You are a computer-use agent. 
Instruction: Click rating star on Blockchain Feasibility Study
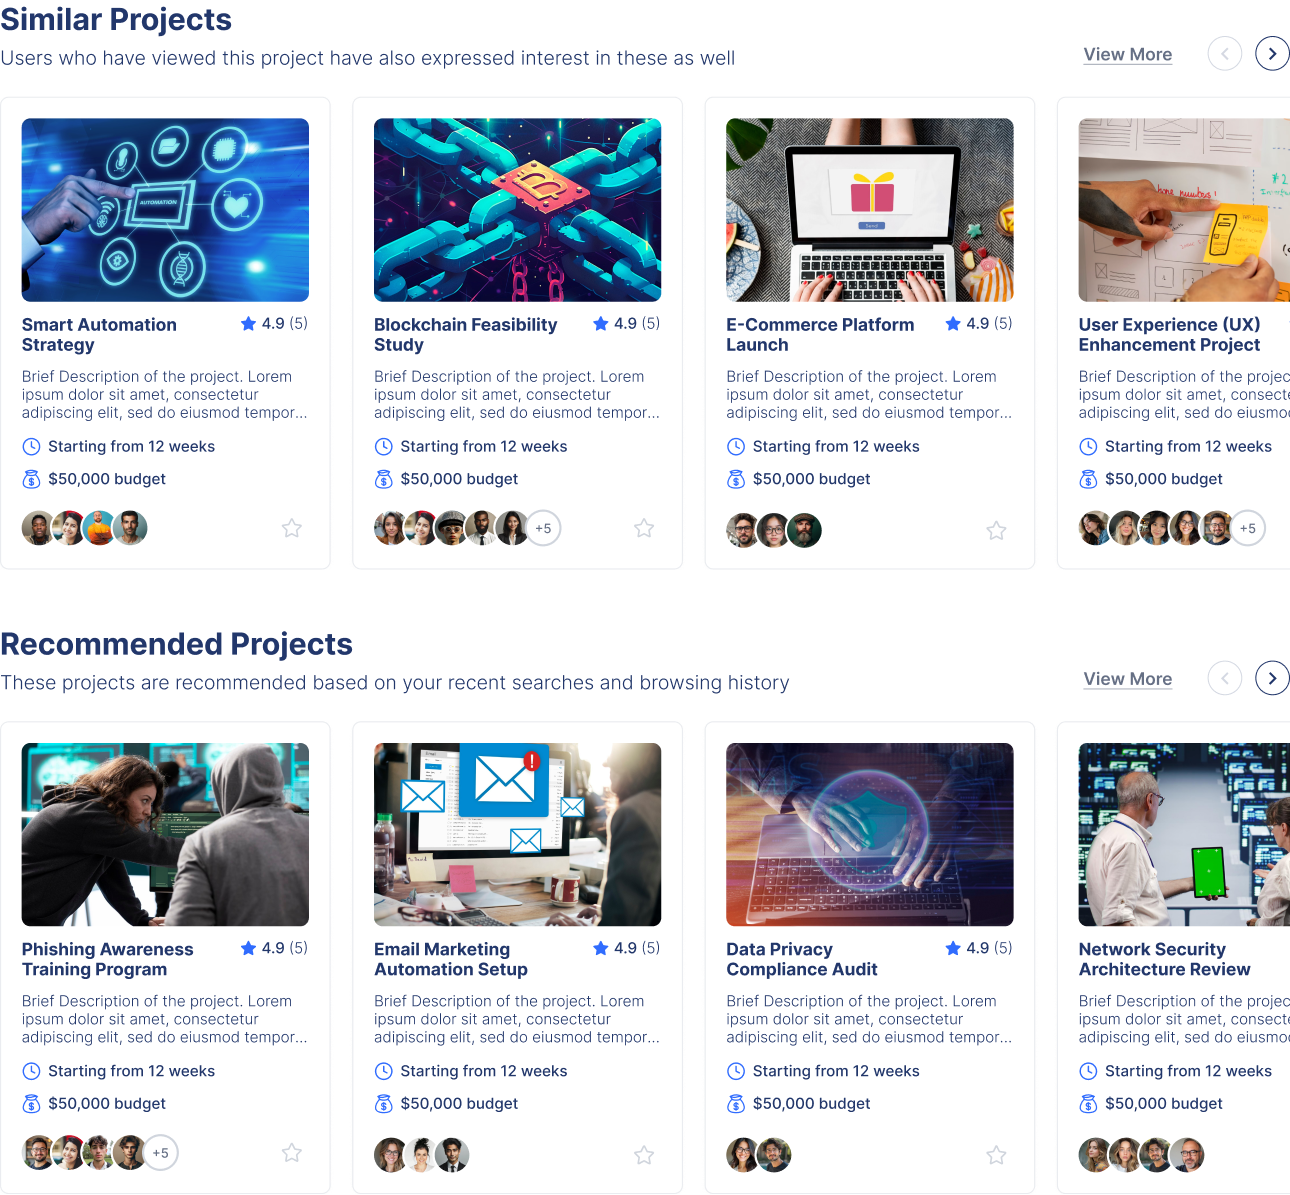601,323
